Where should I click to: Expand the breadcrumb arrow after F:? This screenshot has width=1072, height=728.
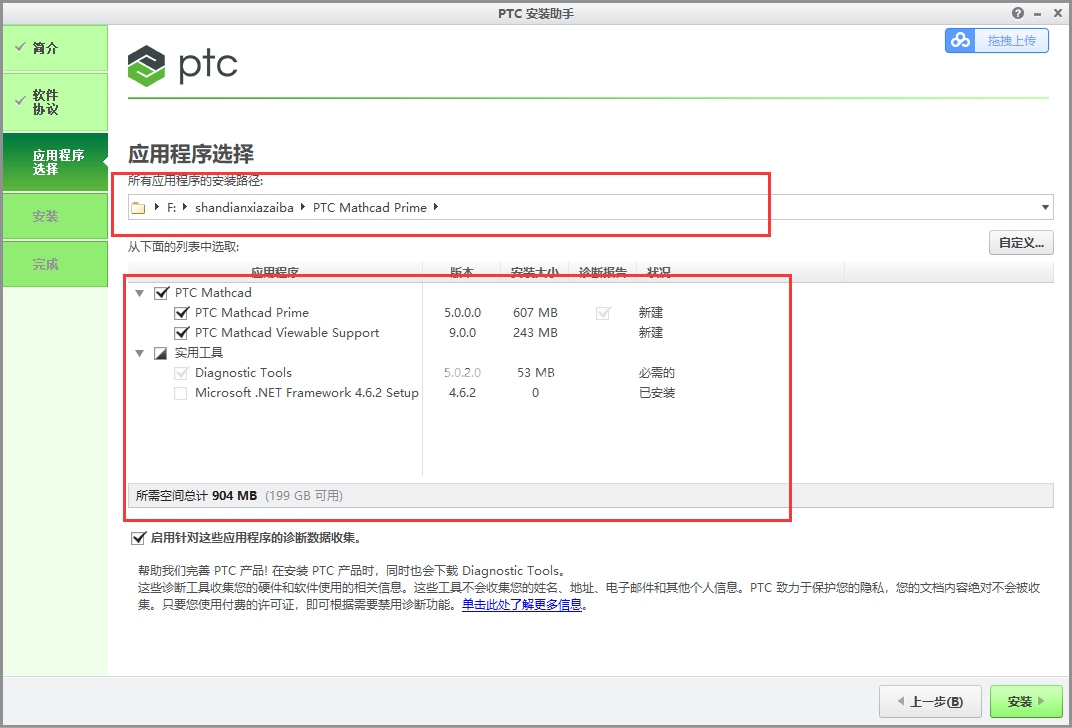tap(185, 207)
